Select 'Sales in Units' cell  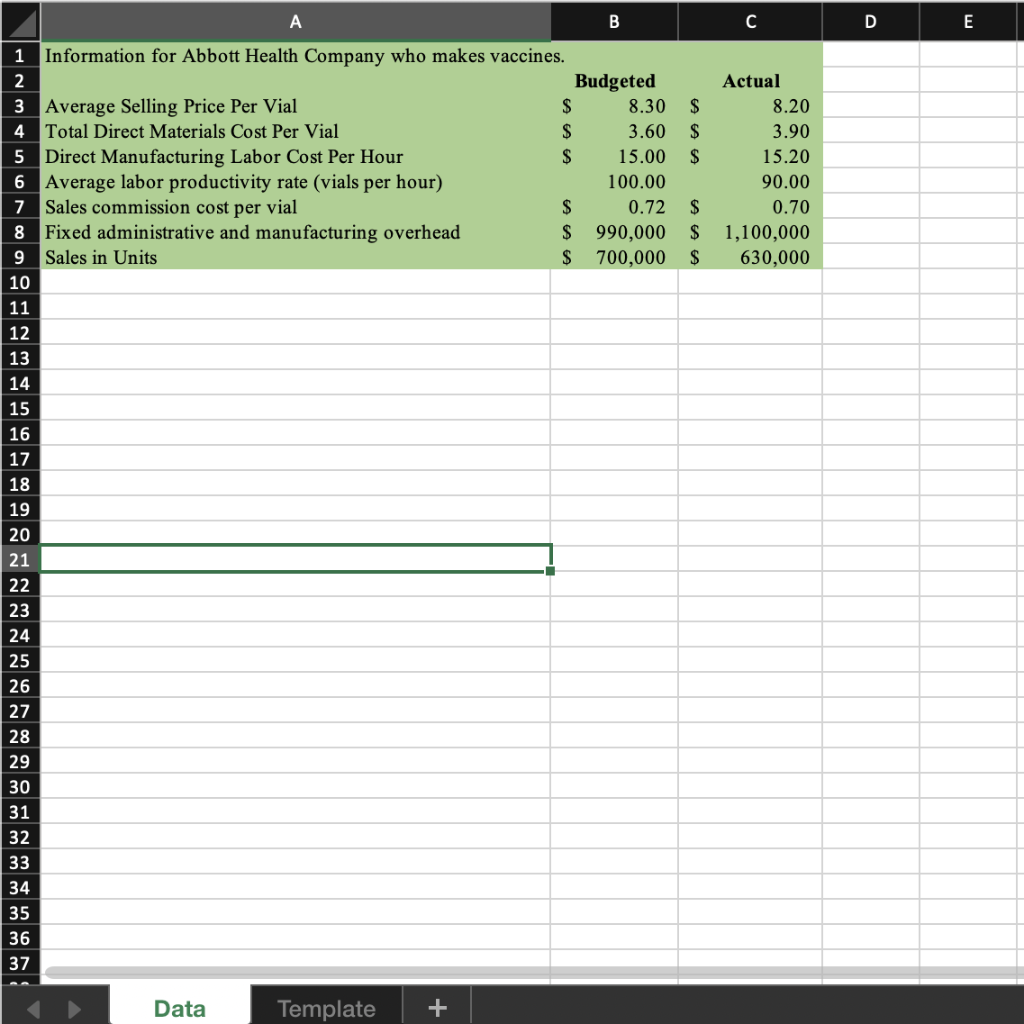click(295, 257)
